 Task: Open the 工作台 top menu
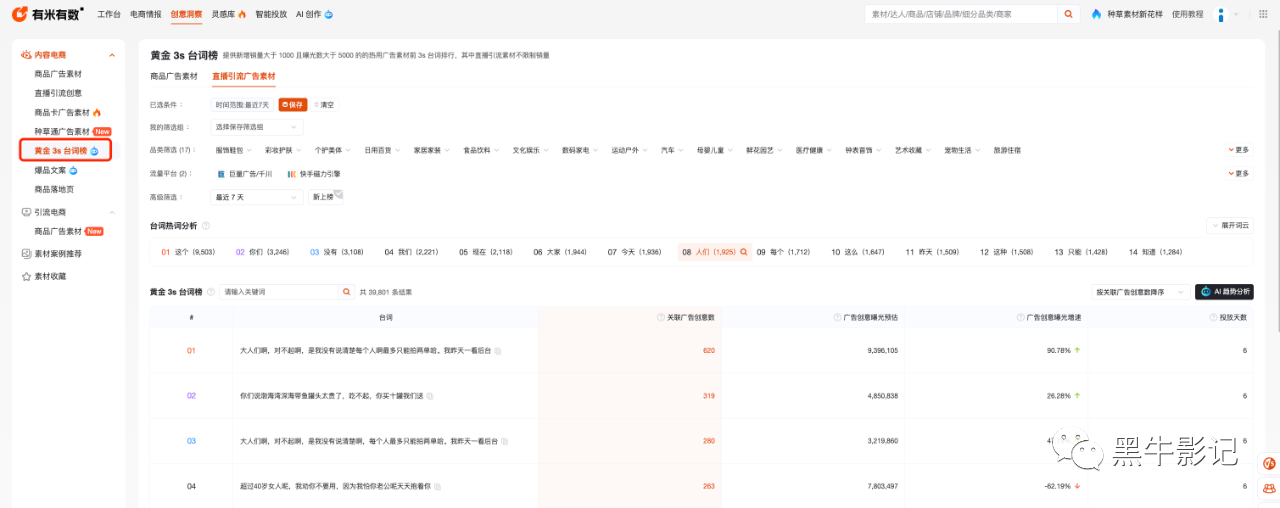coord(109,14)
